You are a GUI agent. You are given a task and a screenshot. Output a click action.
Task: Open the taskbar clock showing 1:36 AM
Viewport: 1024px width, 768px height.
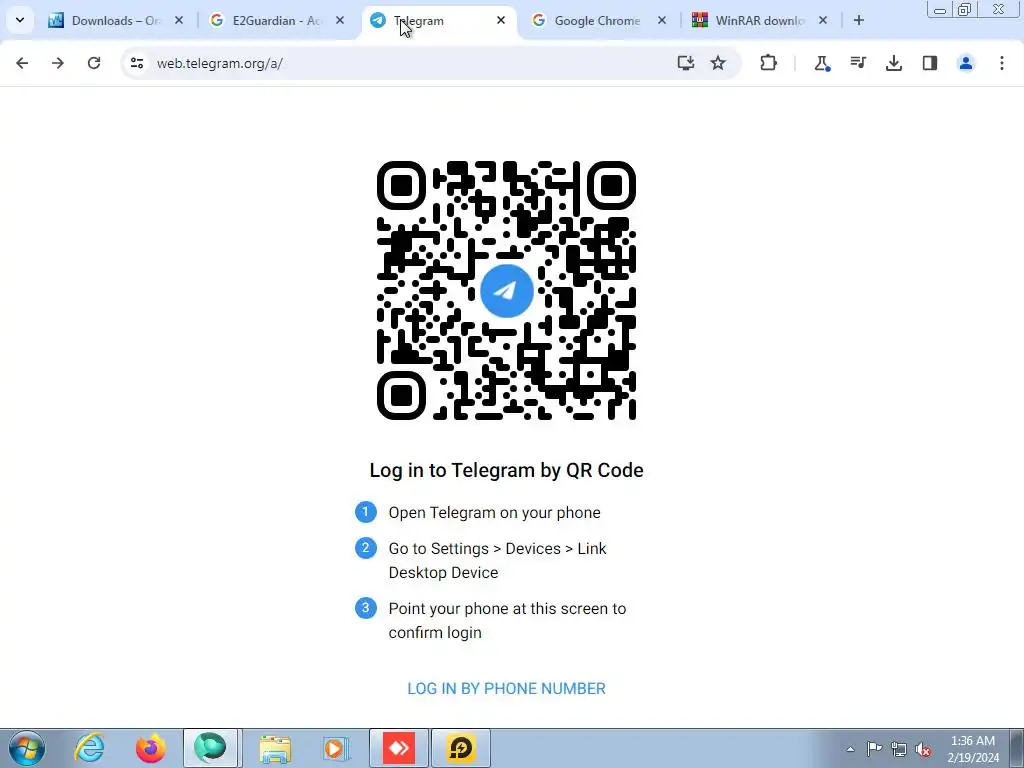coord(973,749)
